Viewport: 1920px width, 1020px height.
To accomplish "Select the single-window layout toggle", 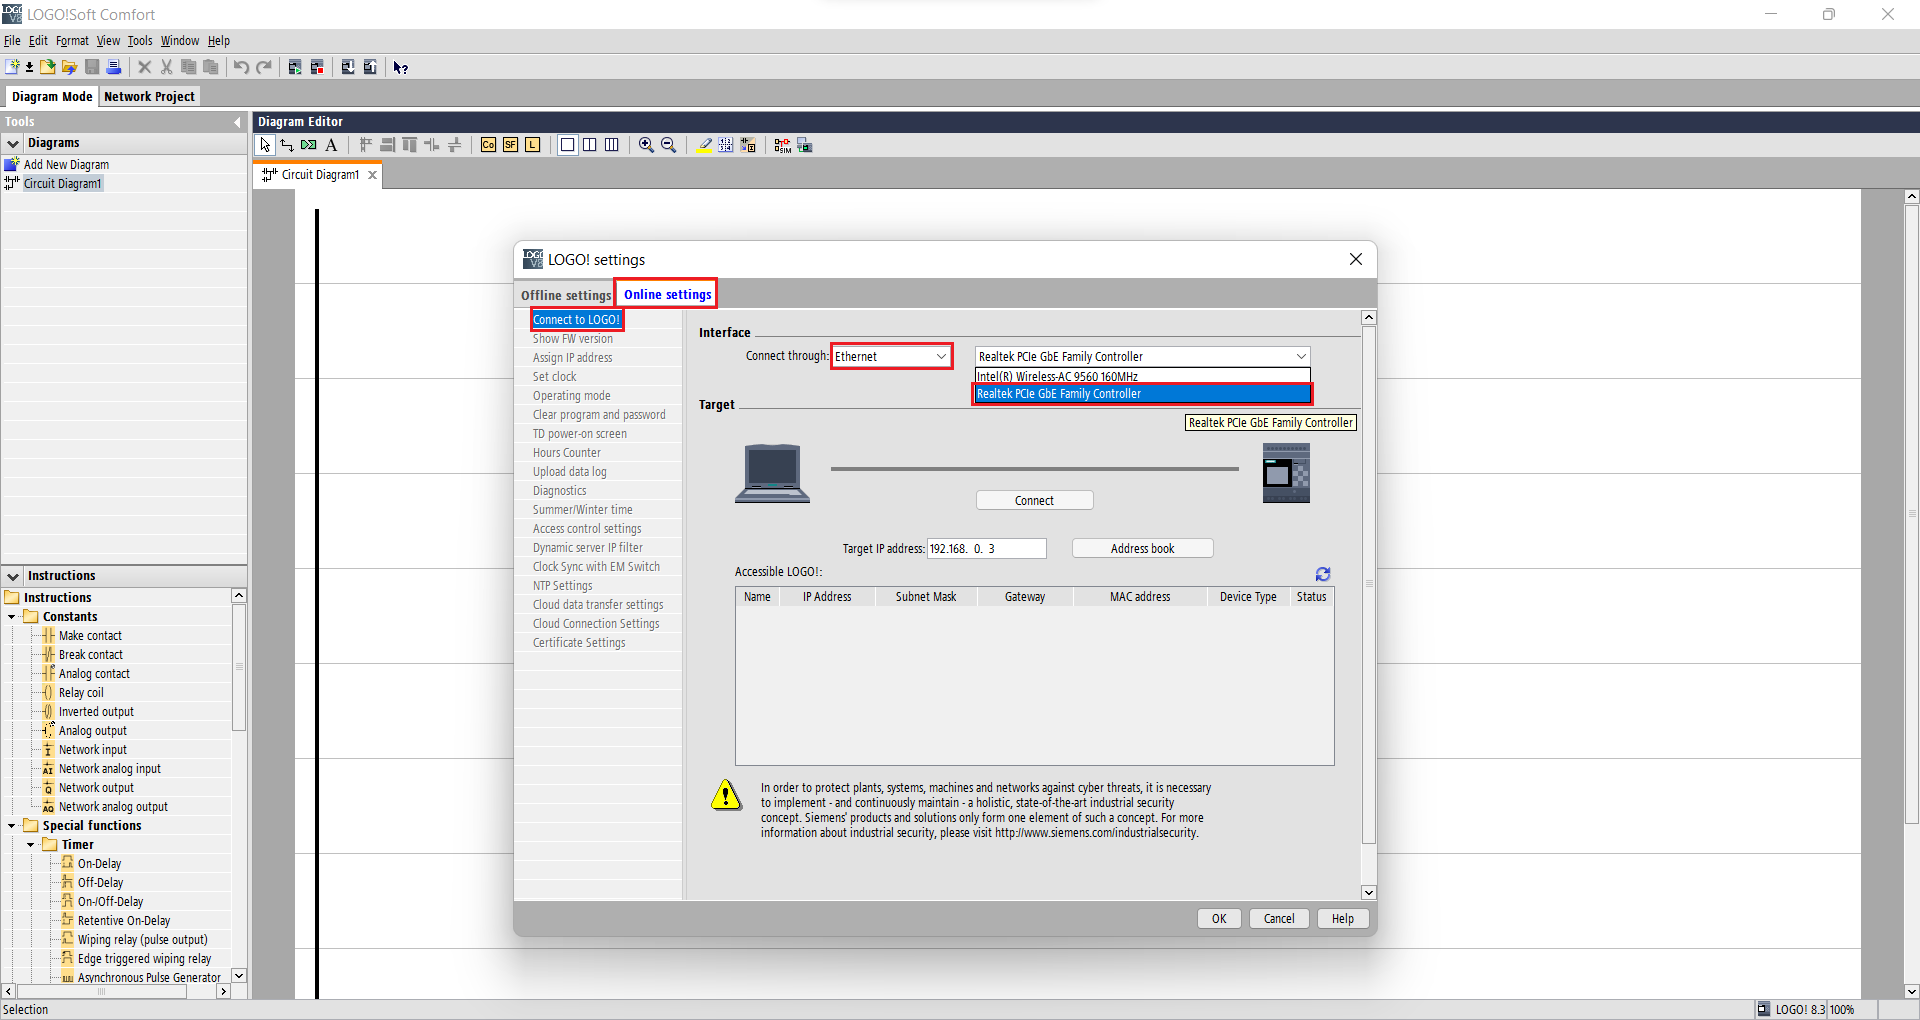I will pos(567,145).
